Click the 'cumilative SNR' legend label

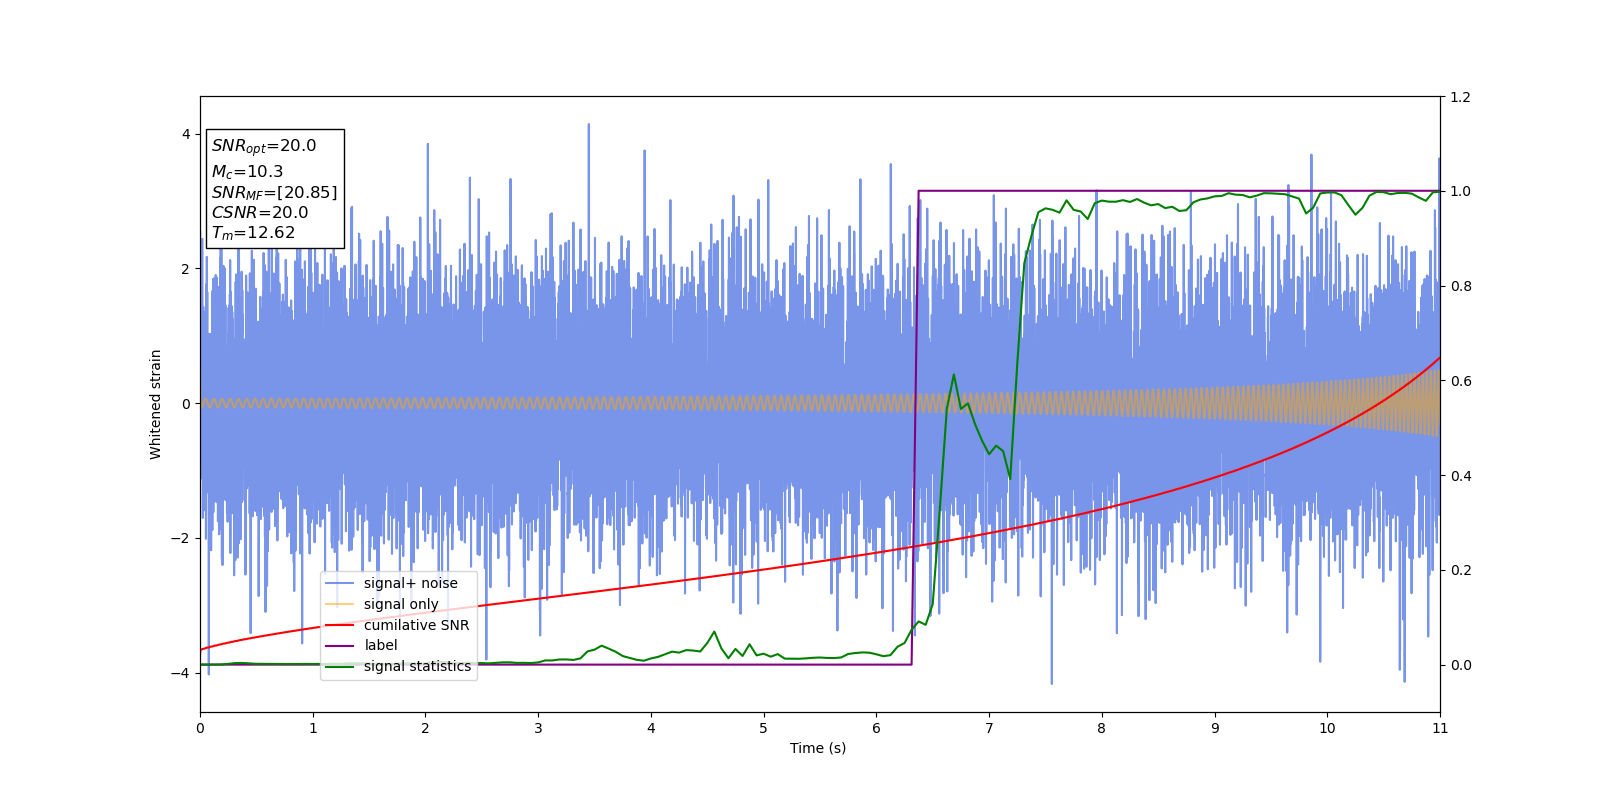[x=416, y=625]
